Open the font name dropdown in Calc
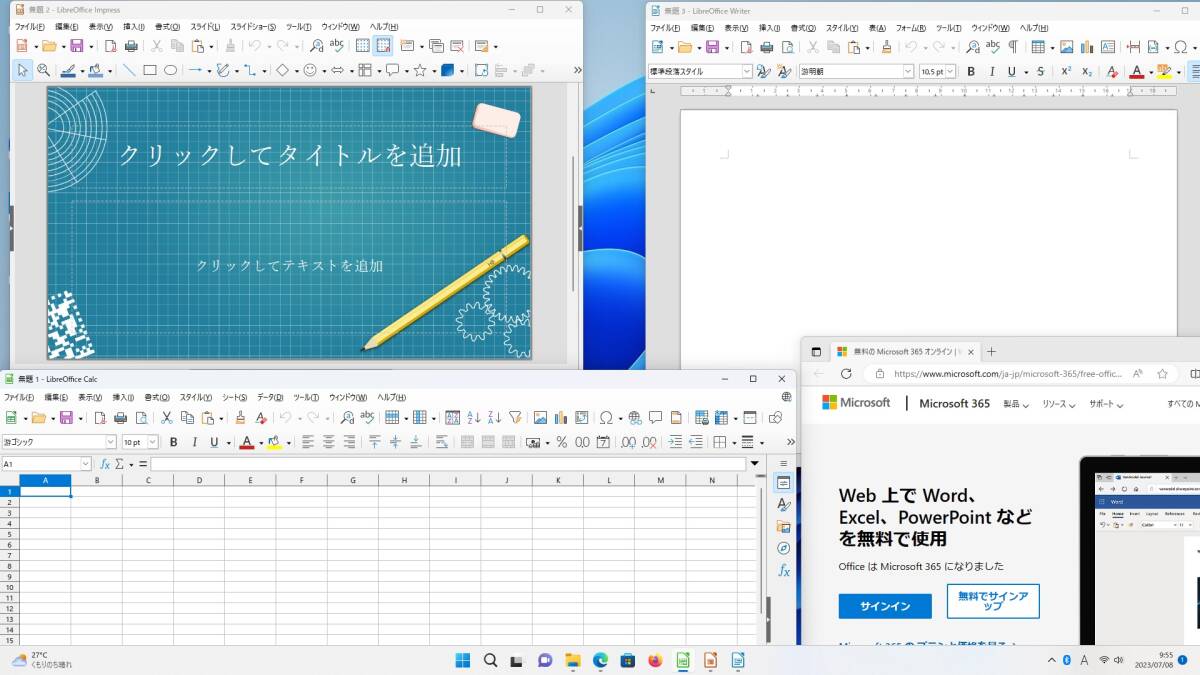 coord(111,442)
